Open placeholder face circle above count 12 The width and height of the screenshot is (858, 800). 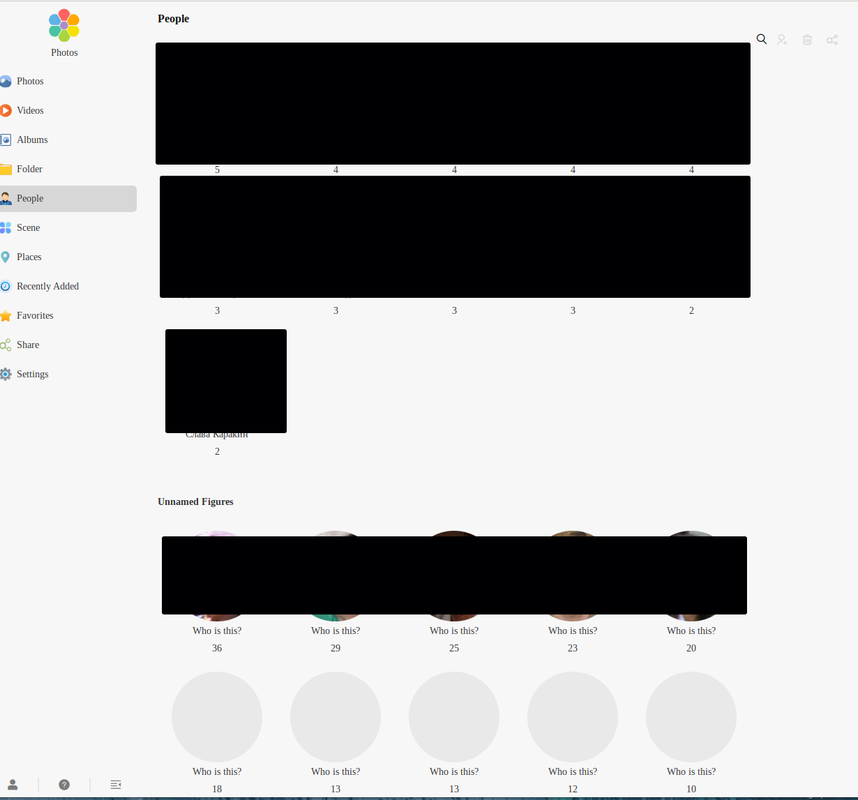(572, 717)
